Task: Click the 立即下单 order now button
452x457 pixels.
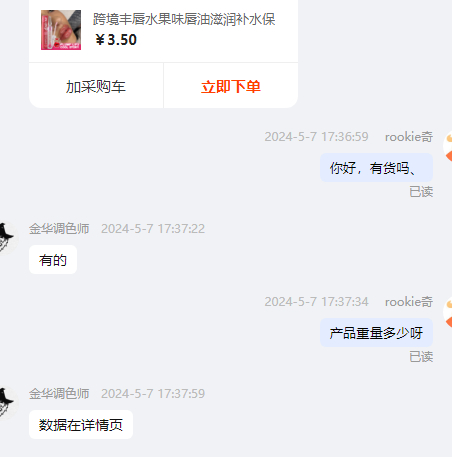Action: (231, 87)
